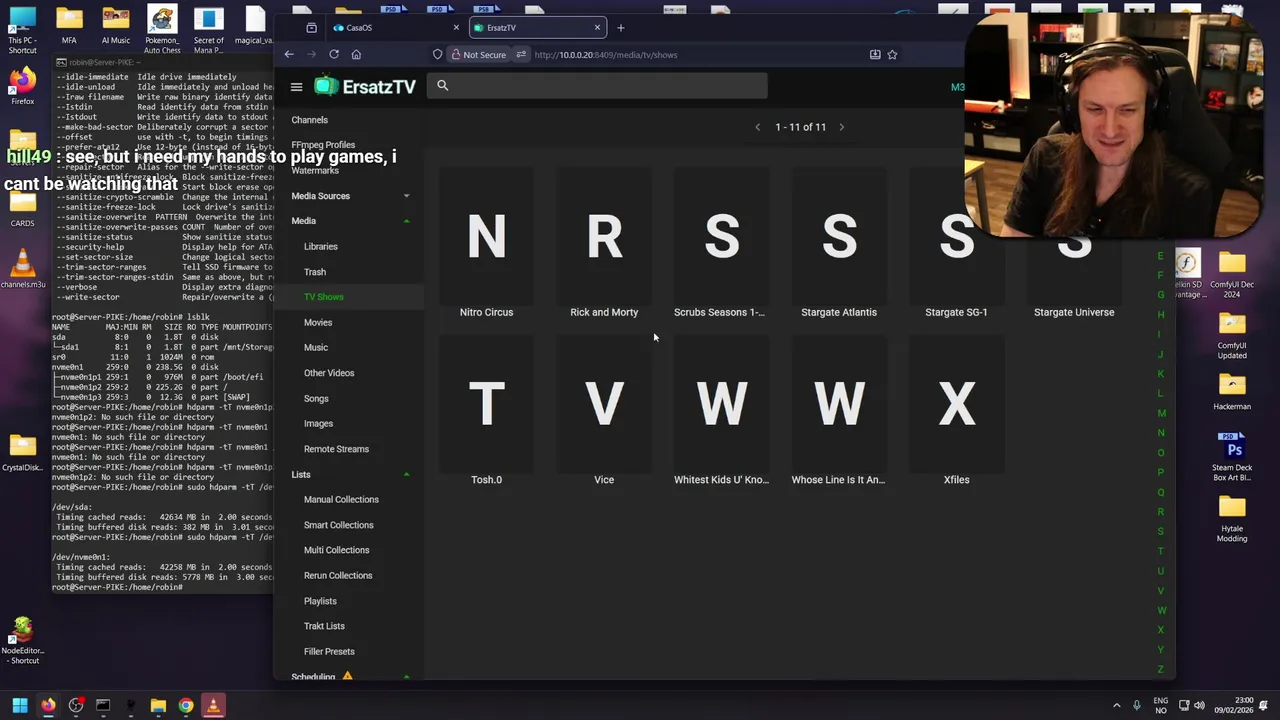Click the install/download icon in address bar

(x=875, y=55)
